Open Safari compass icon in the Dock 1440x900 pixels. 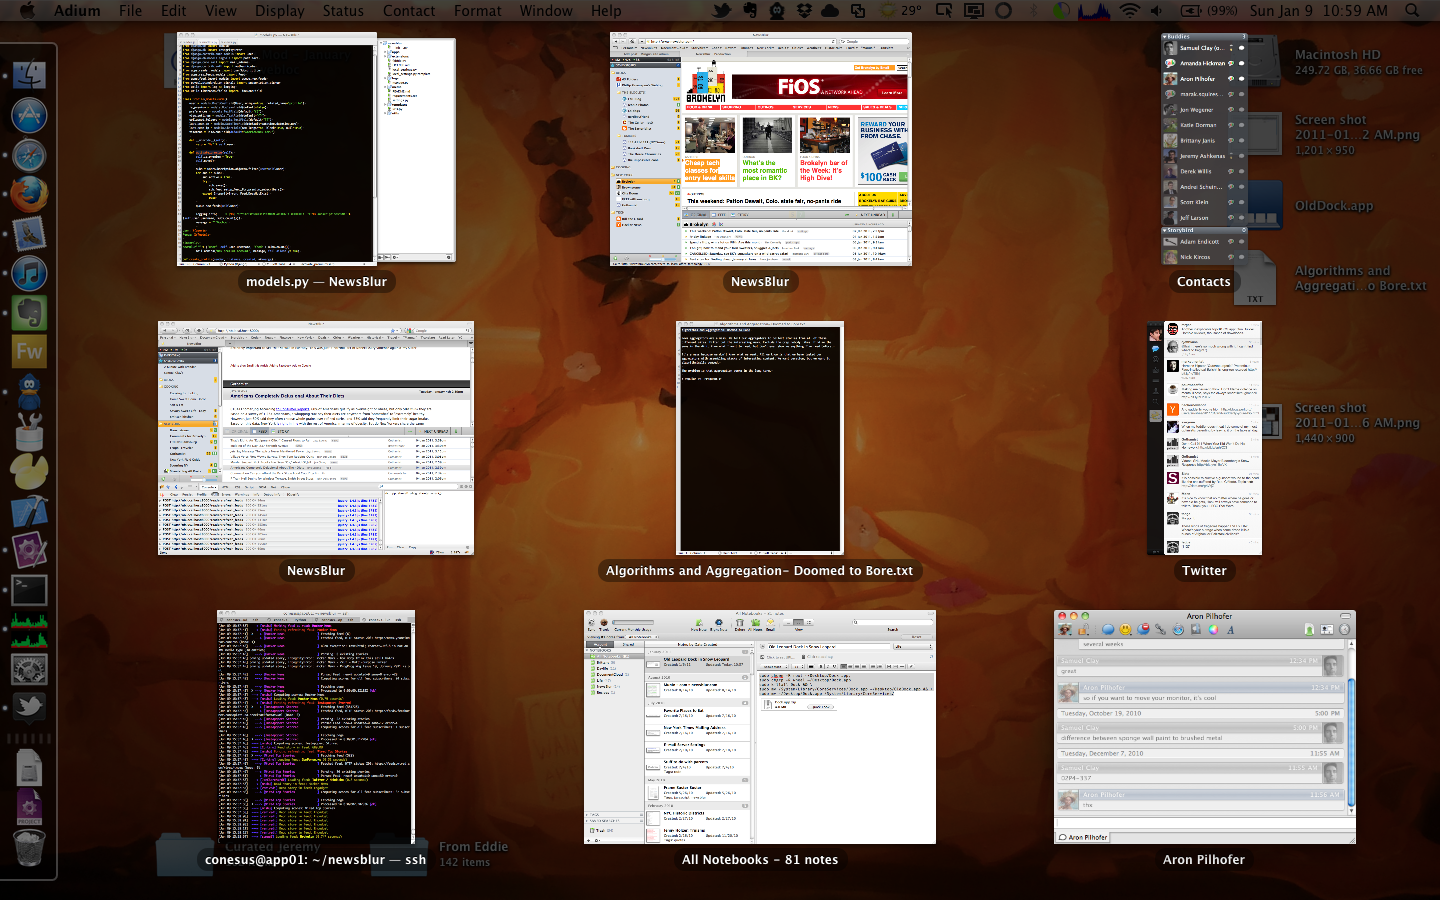pos(29,155)
